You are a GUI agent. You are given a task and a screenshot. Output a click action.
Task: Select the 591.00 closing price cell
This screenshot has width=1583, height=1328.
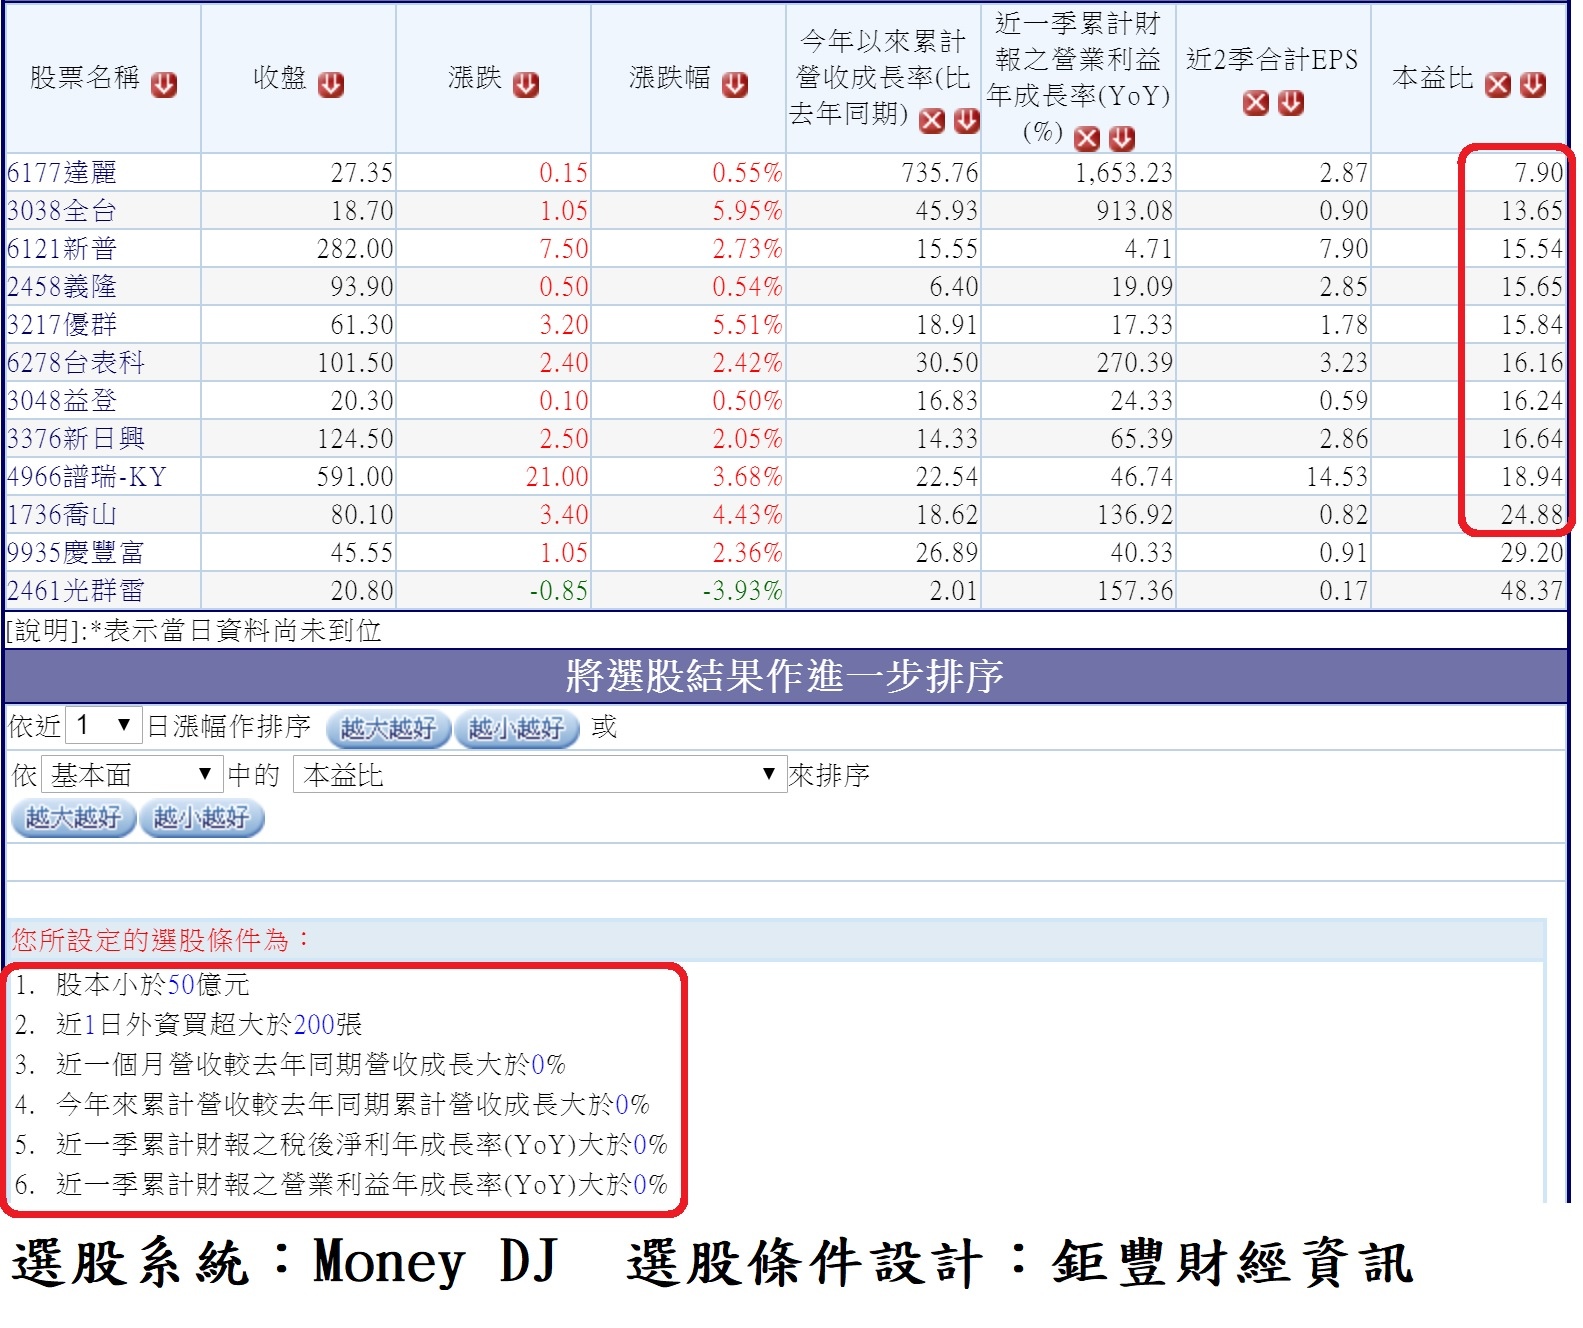click(298, 477)
